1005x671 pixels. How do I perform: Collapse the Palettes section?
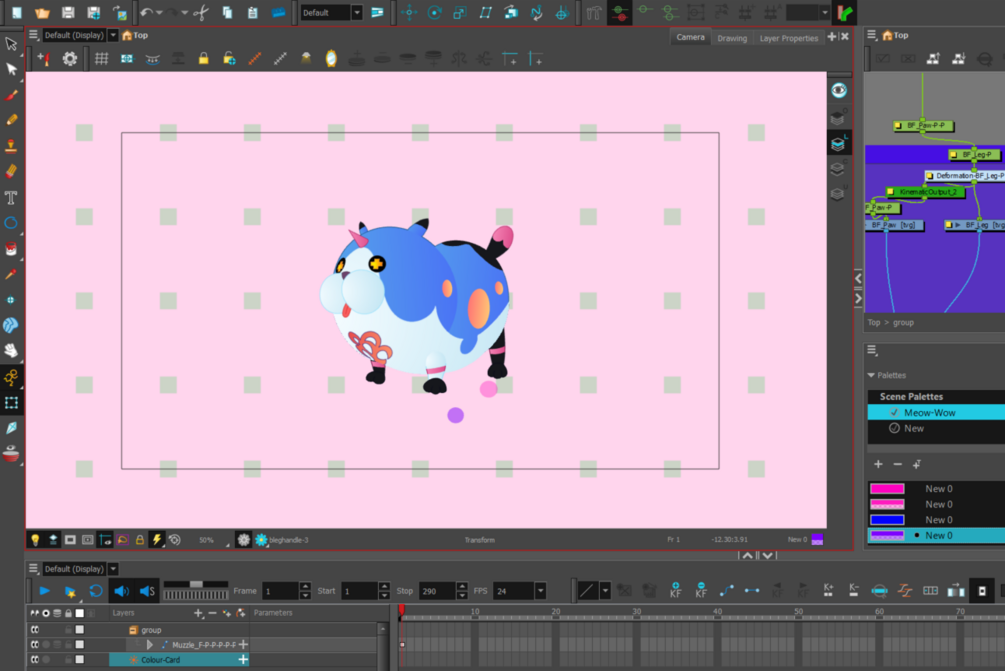[x=871, y=374]
